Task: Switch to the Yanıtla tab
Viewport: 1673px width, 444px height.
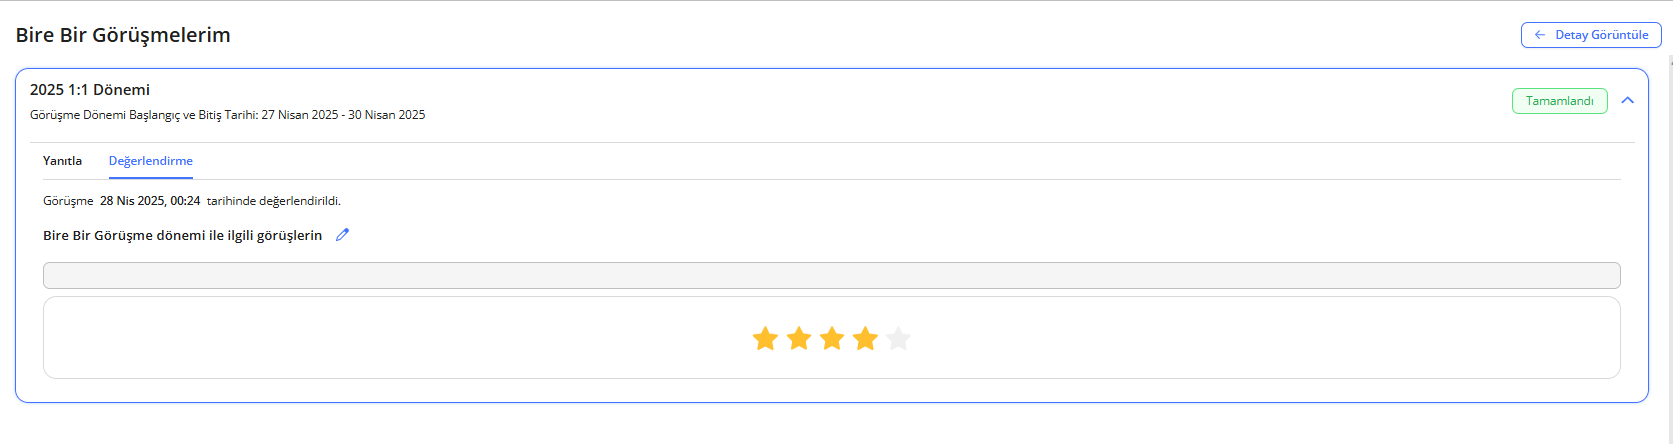Action: coord(62,161)
